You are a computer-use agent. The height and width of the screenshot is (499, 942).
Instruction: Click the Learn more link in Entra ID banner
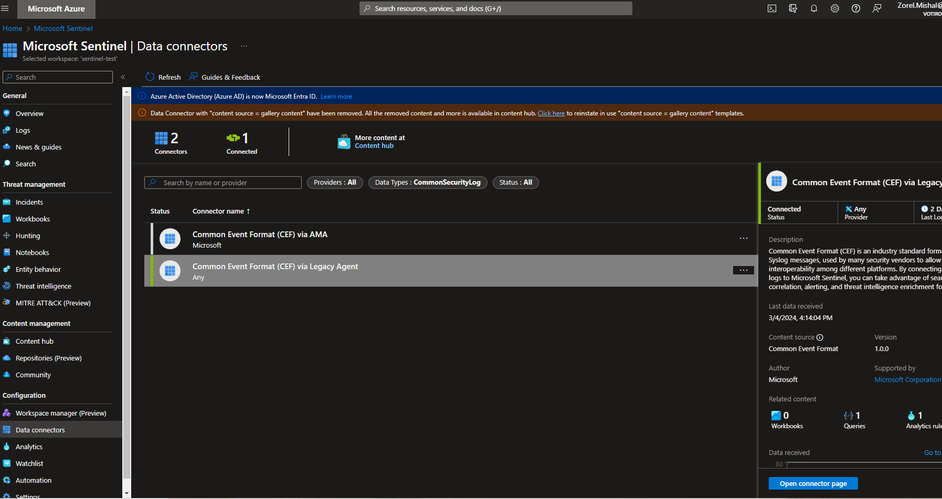336,96
